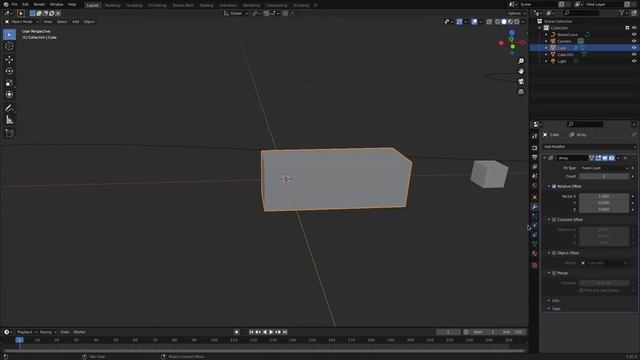Viewport: 640px width, 360px height.
Task: Click the viewport zoom magnifier icon
Action: click(x=521, y=61)
